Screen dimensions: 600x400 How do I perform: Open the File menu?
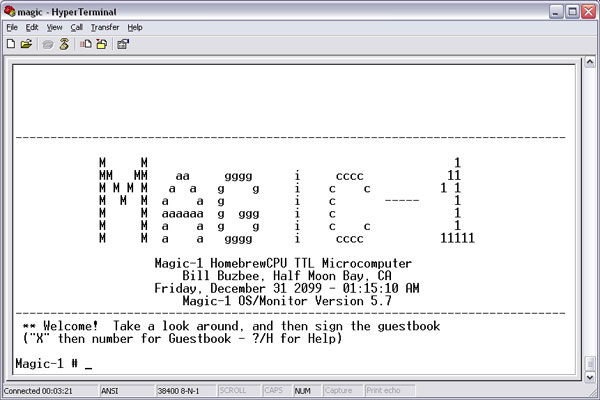tap(12, 27)
